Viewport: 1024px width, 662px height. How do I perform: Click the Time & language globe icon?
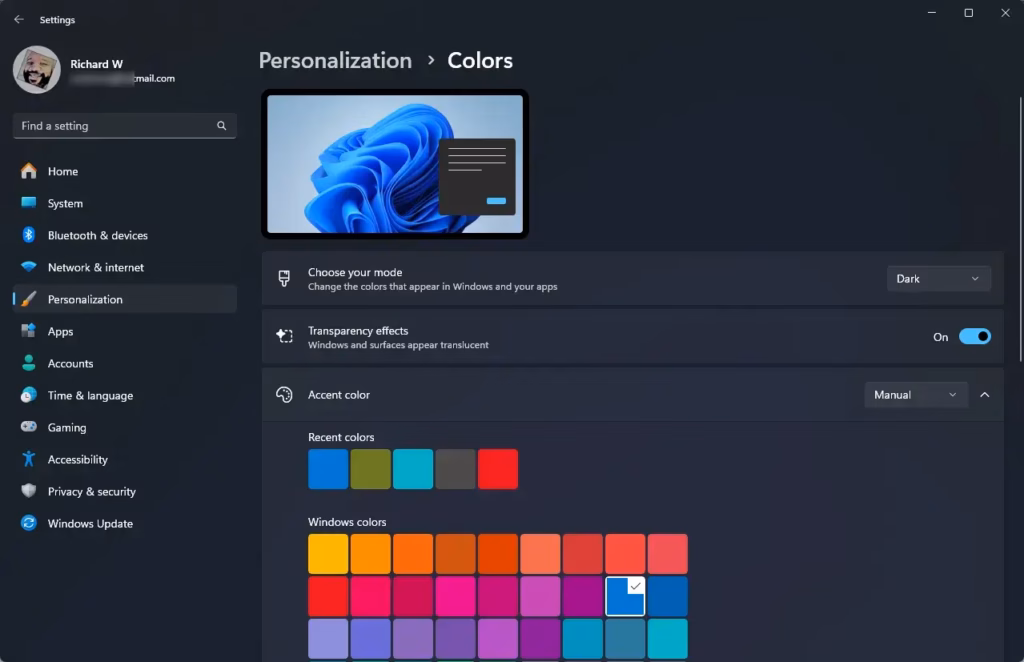coord(29,395)
